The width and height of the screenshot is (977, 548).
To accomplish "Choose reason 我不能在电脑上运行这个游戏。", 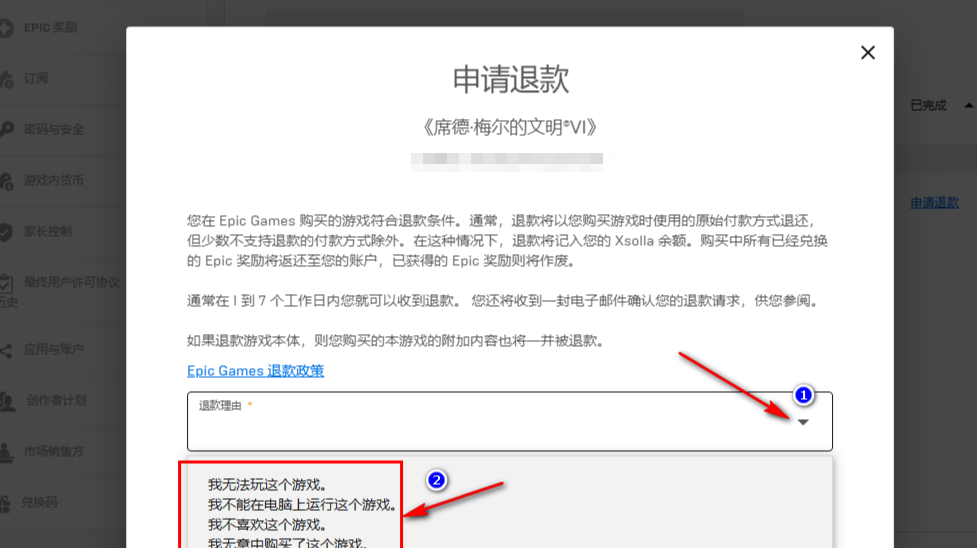I will point(302,504).
